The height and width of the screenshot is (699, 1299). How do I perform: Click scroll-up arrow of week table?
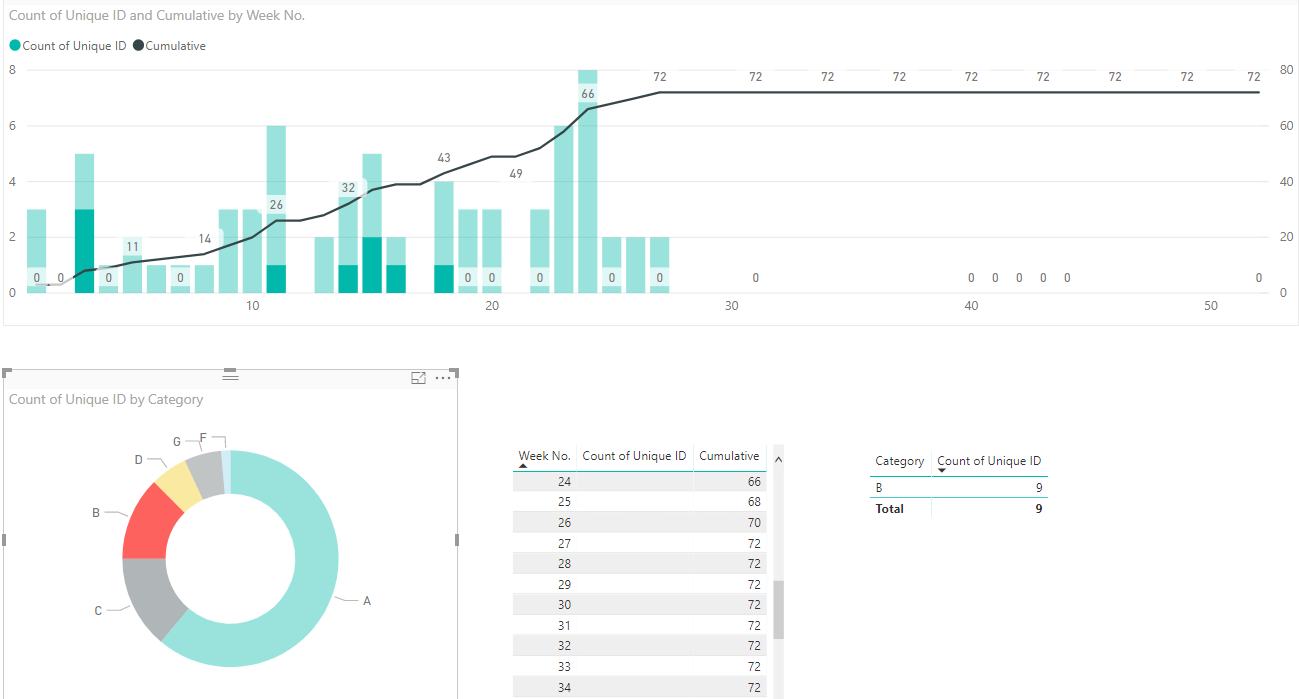pos(779,458)
